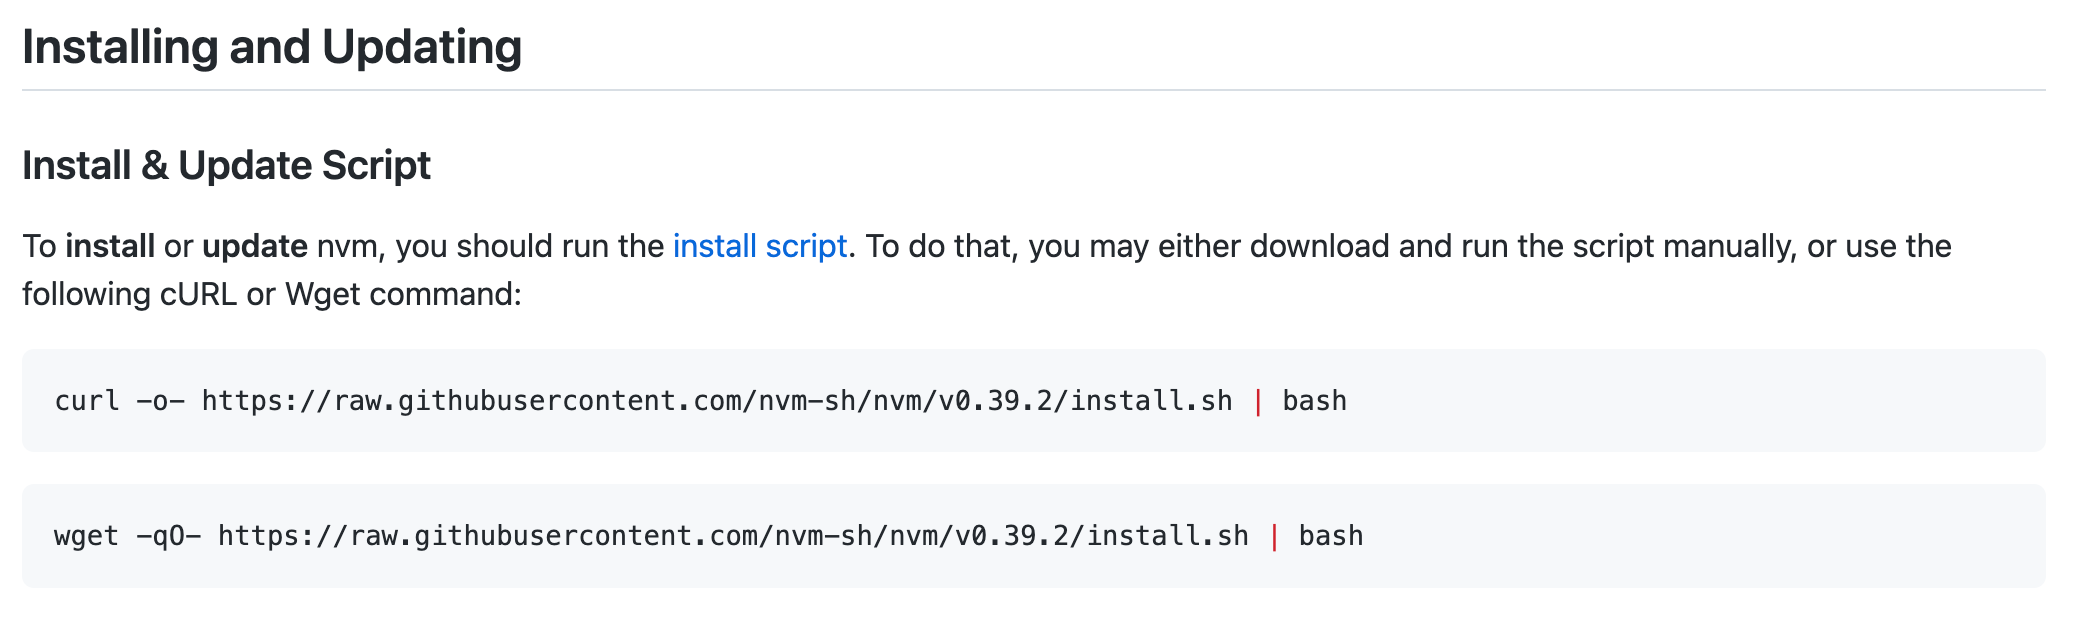Click the "Installing and Updating" heading

pos(272,47)
